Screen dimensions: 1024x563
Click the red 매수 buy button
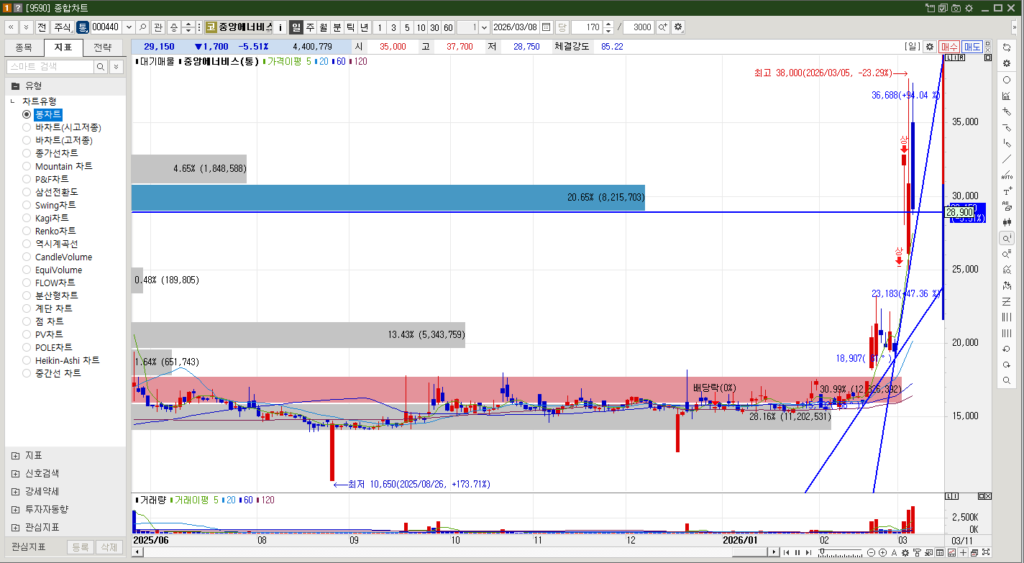(949, 46)
